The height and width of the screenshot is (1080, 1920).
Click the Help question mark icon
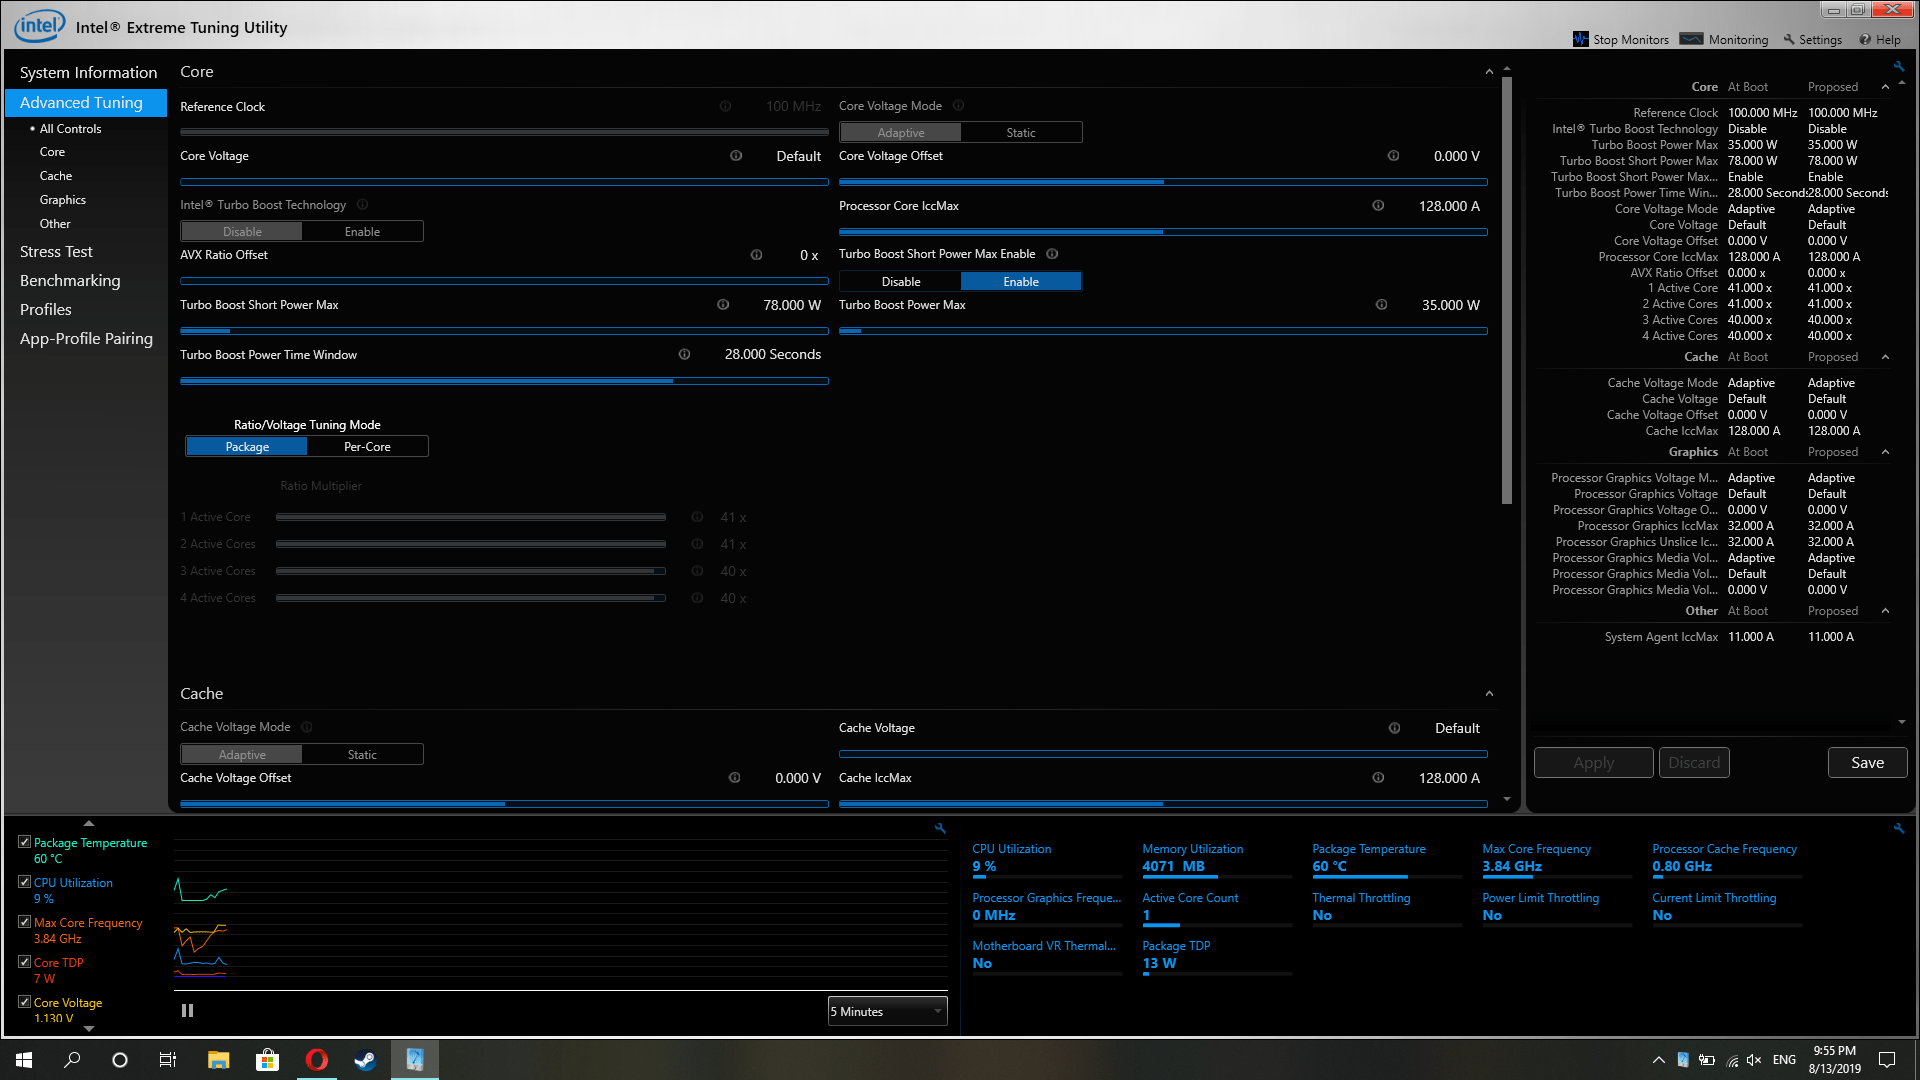coord(1865,39)
